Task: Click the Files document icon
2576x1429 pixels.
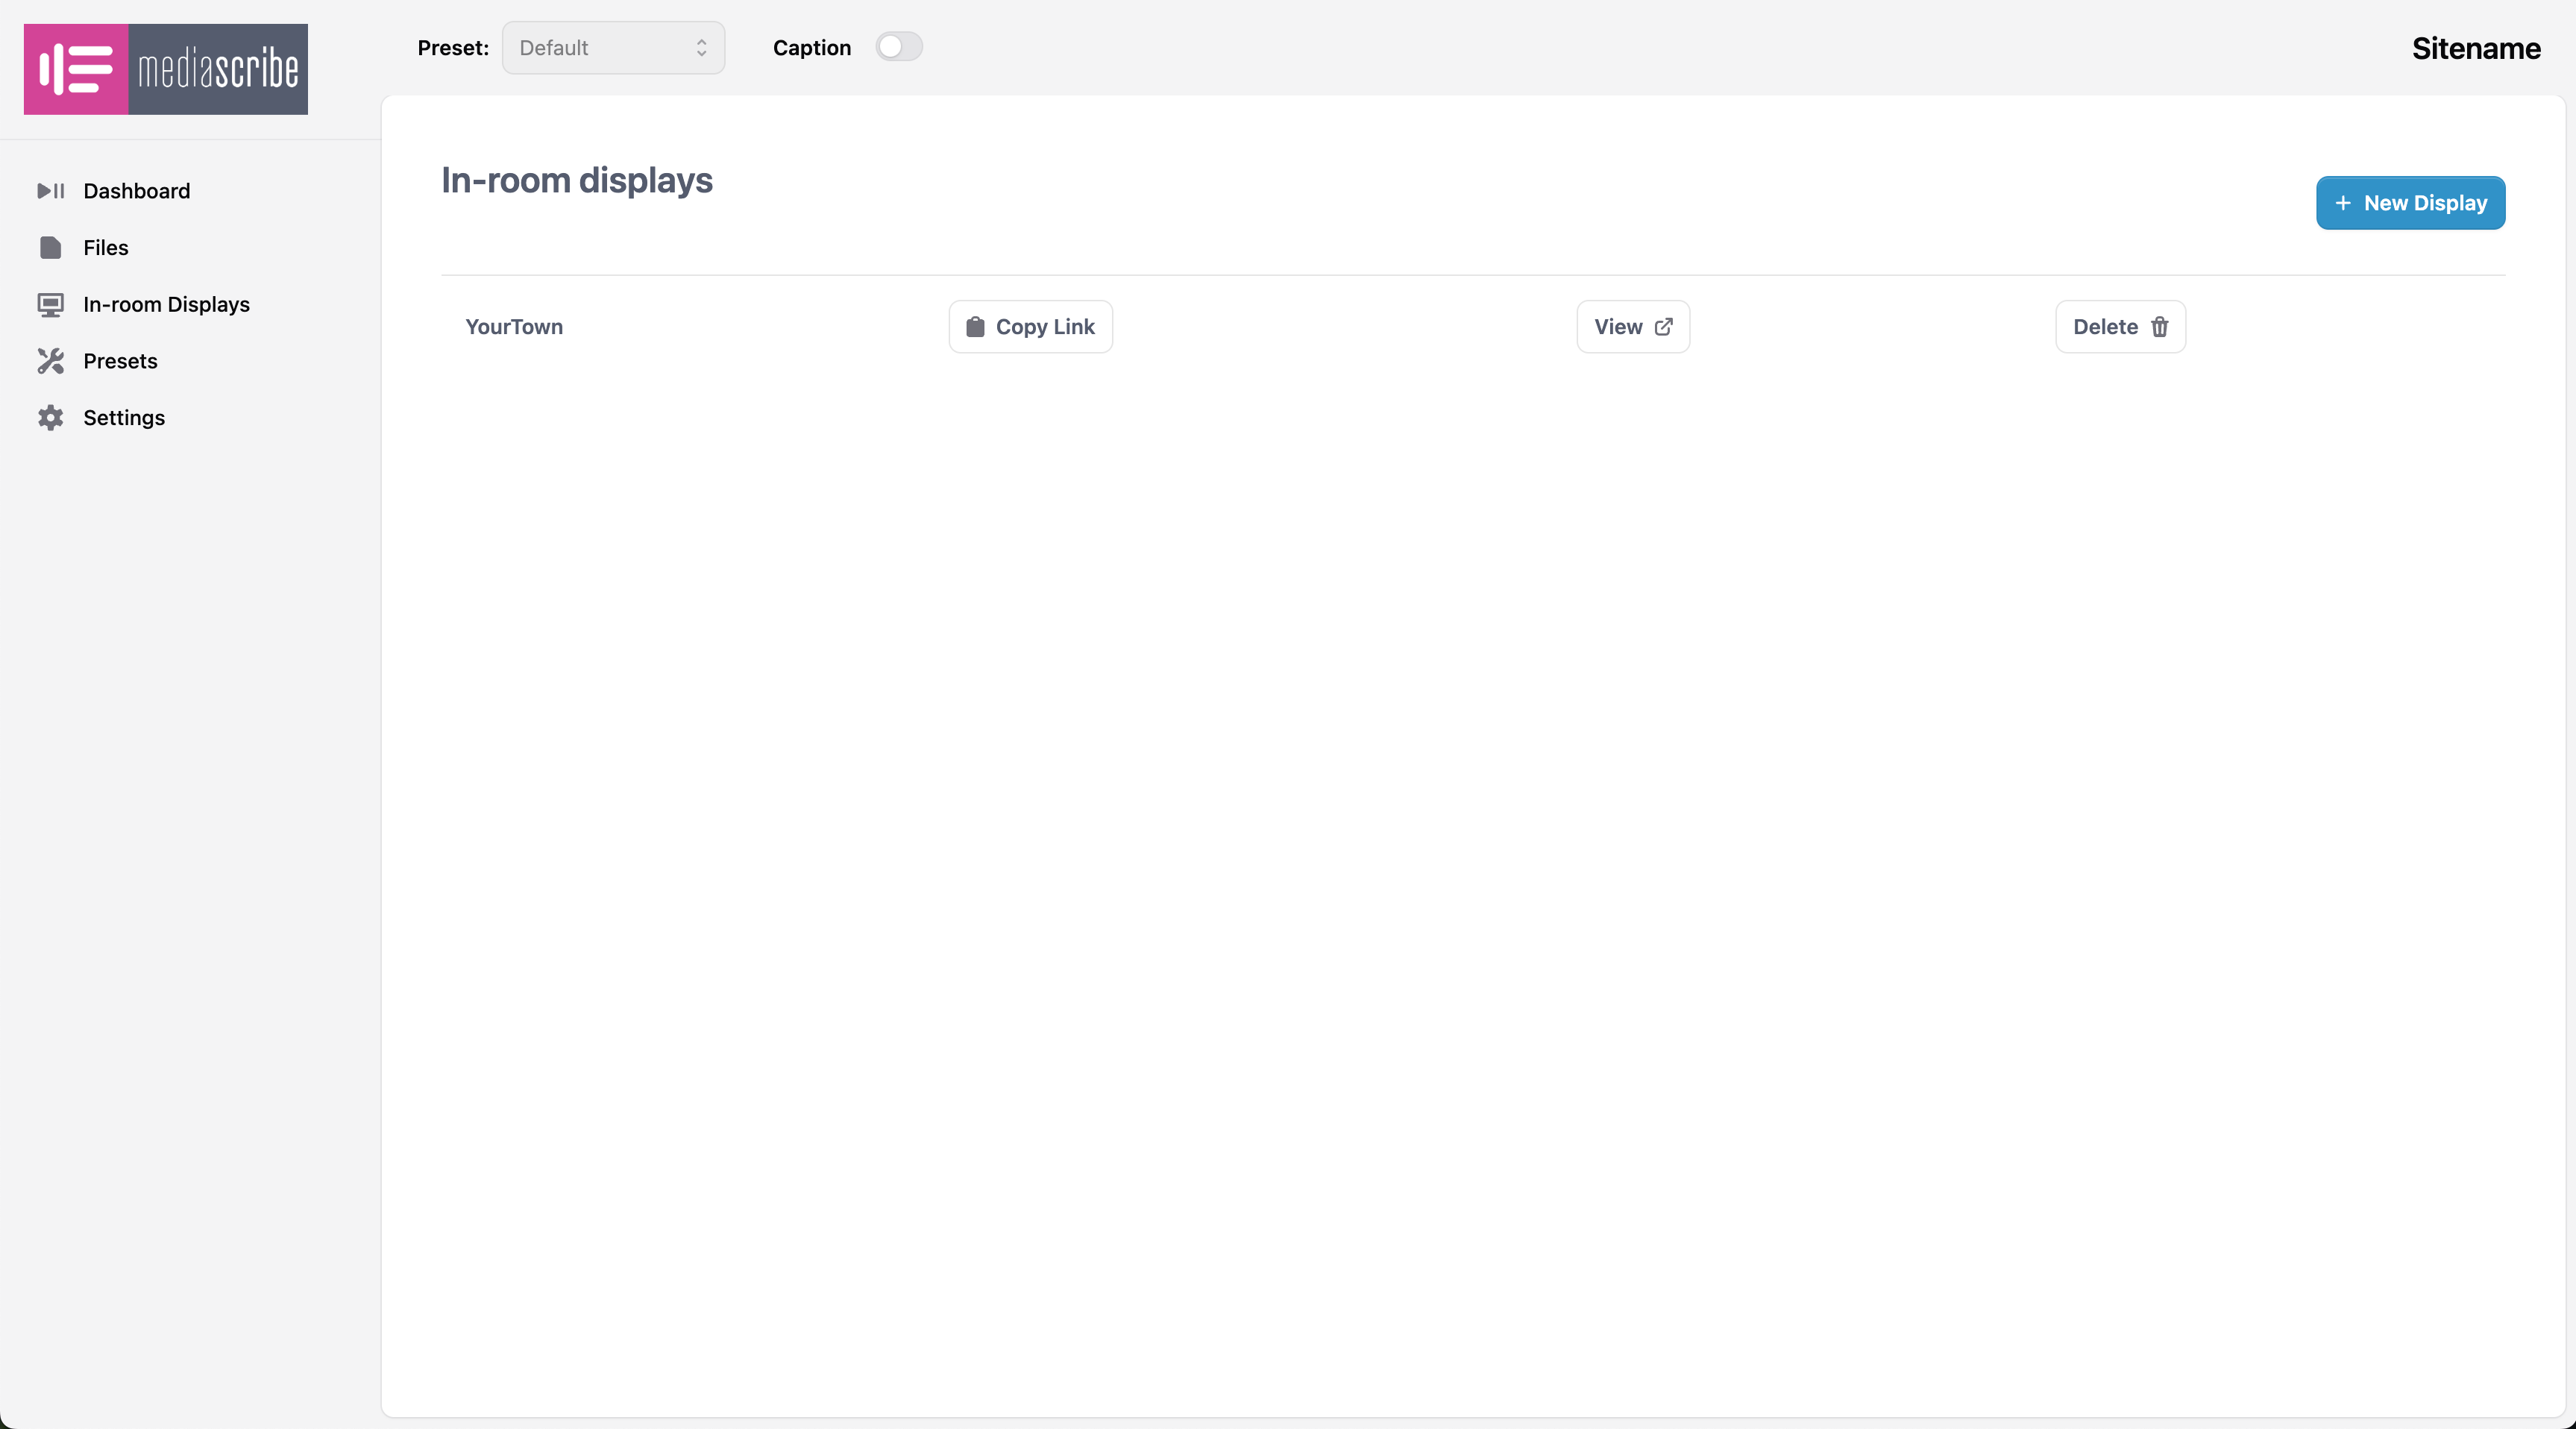Action: point(50,248)
